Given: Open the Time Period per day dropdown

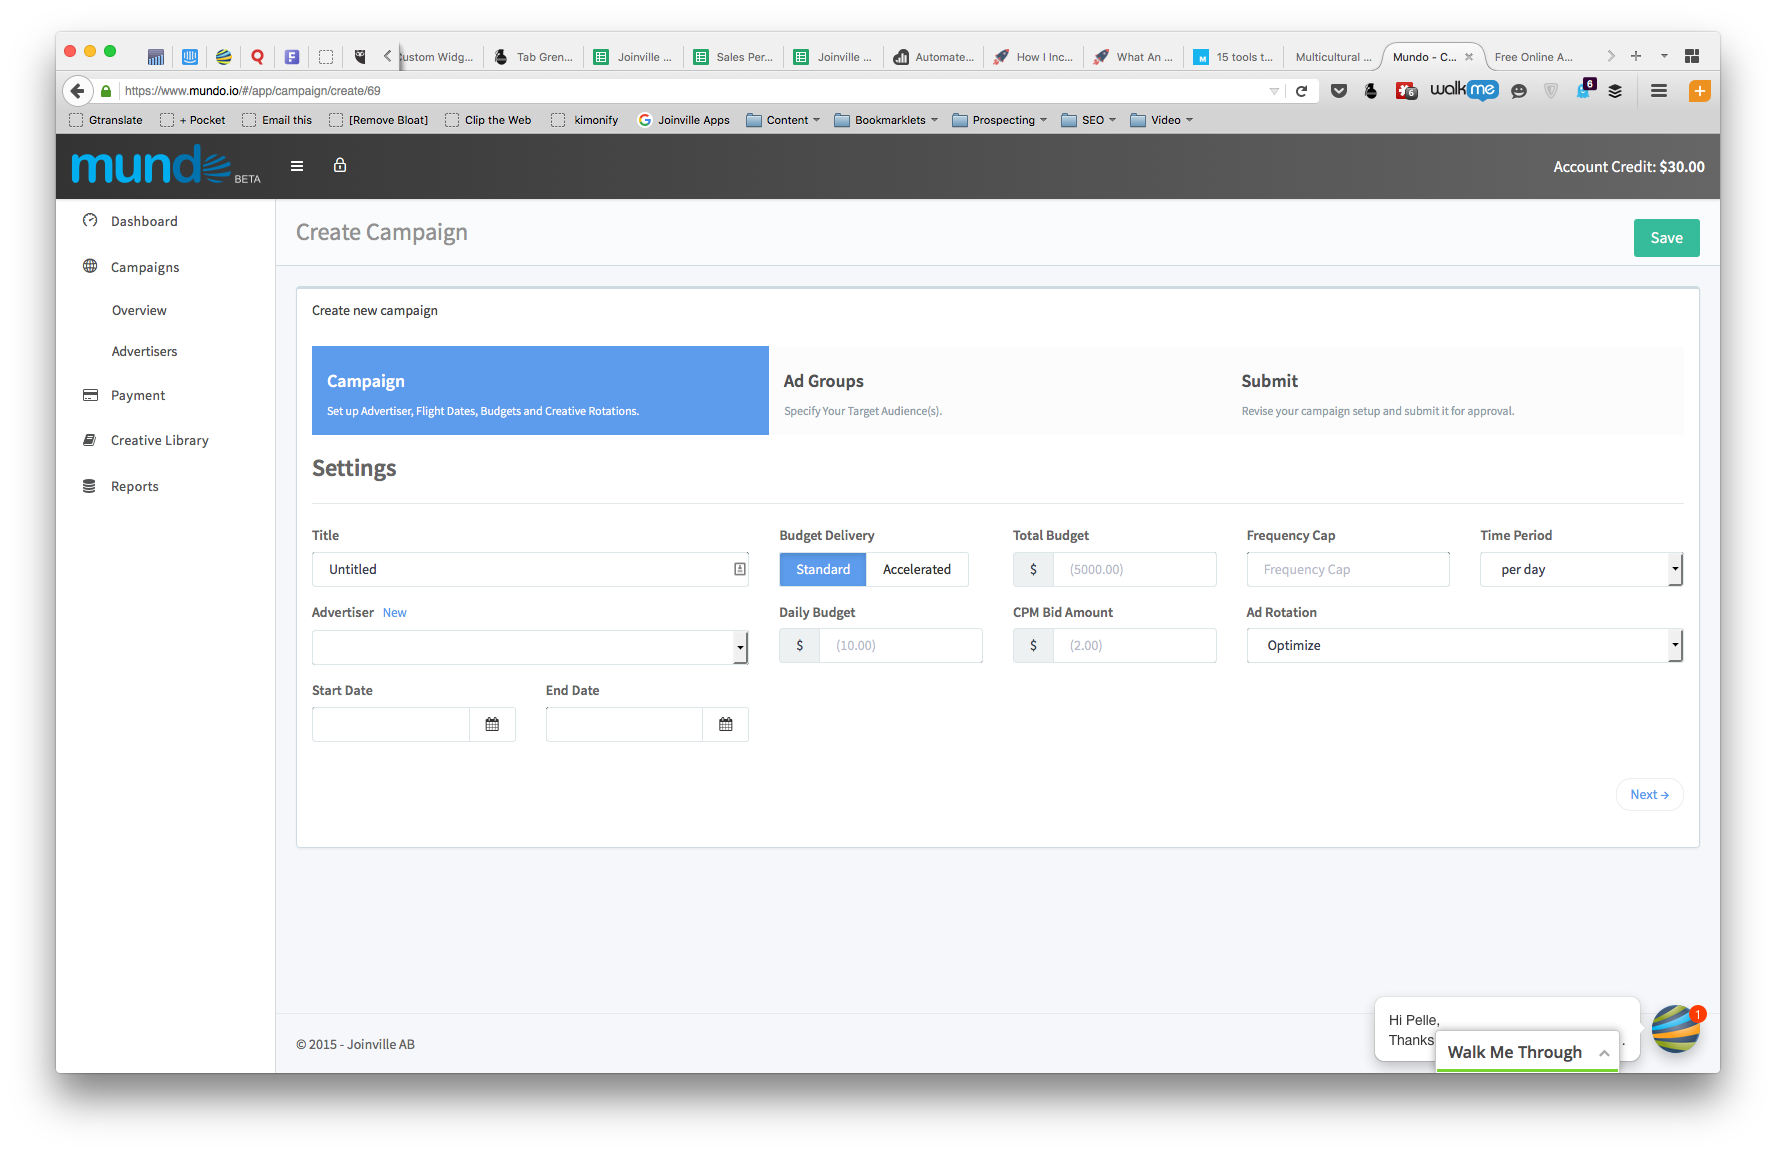Looking at the screenshot, I should click(x=1581, y=569).
